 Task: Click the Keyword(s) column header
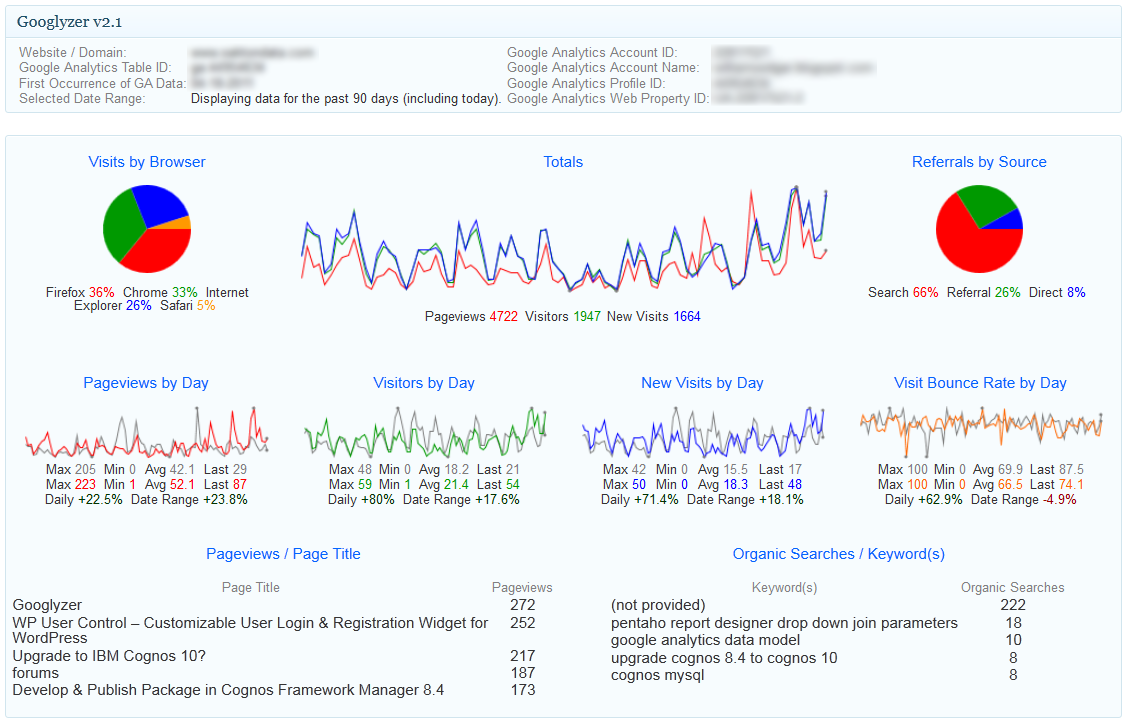pyautogui.click(x=784, y=587)
